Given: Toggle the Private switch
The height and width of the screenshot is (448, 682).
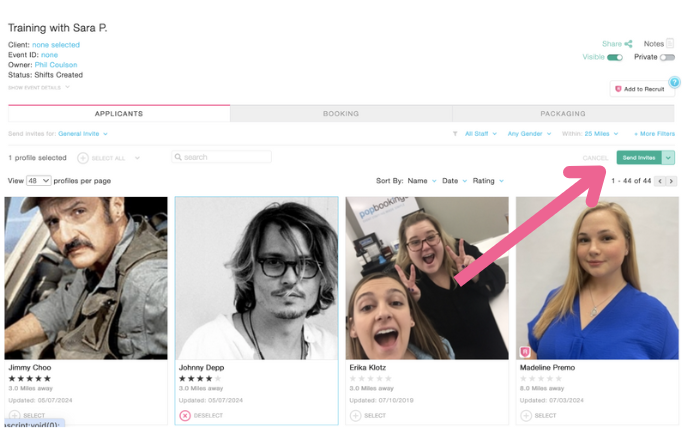Looking at the screenshot, I should (667, 58).
